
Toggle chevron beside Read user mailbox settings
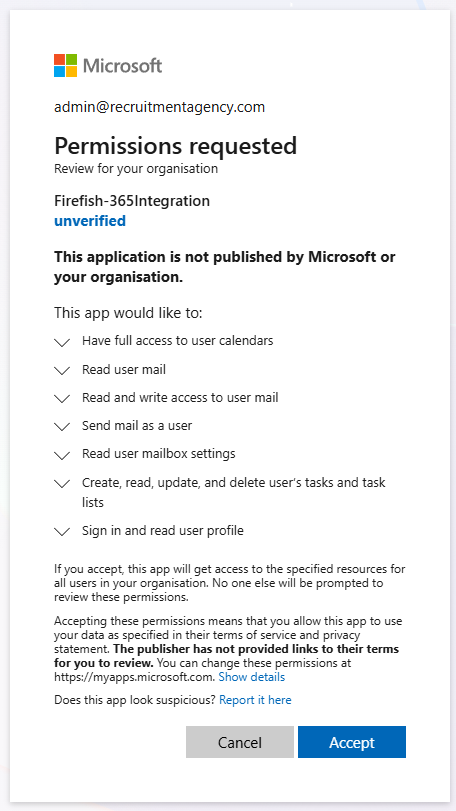pos(62,455)
